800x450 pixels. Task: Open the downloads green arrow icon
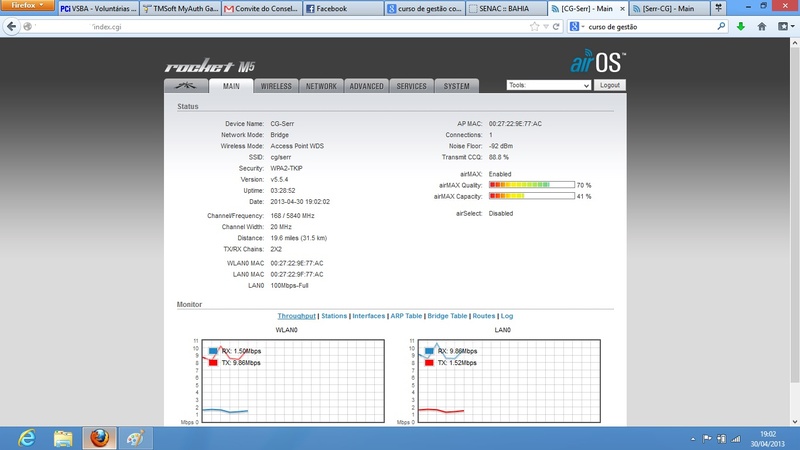pos(741,27)
